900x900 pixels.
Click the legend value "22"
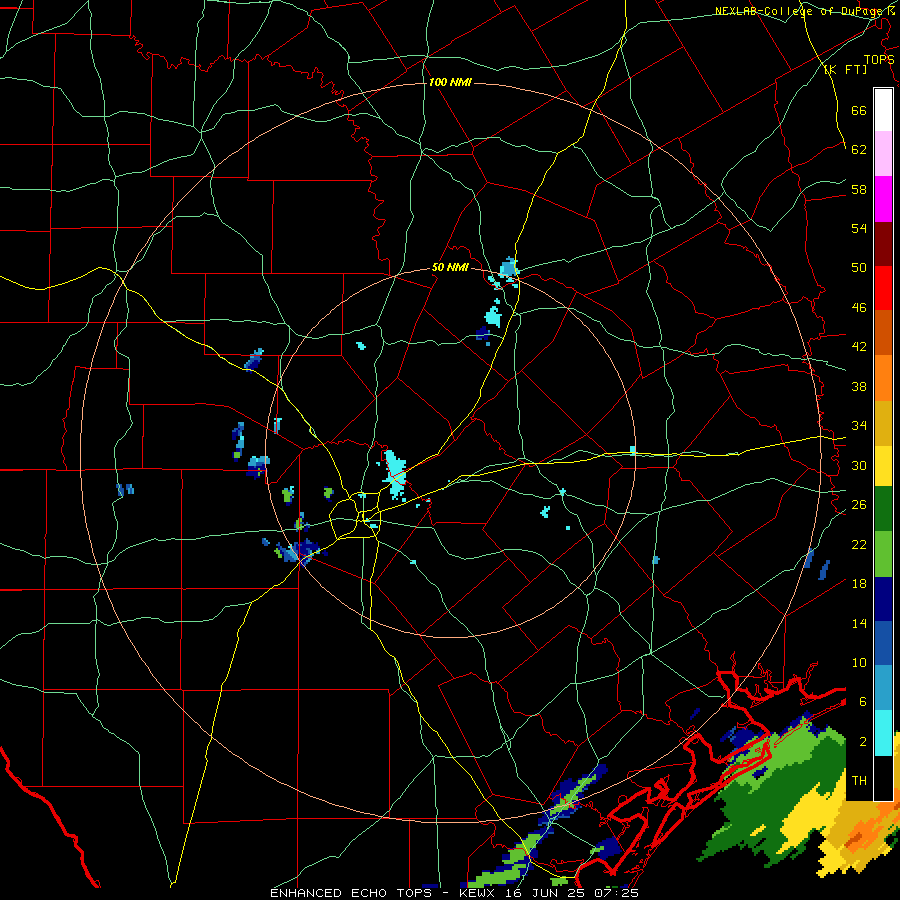click(x=859, y=544)
